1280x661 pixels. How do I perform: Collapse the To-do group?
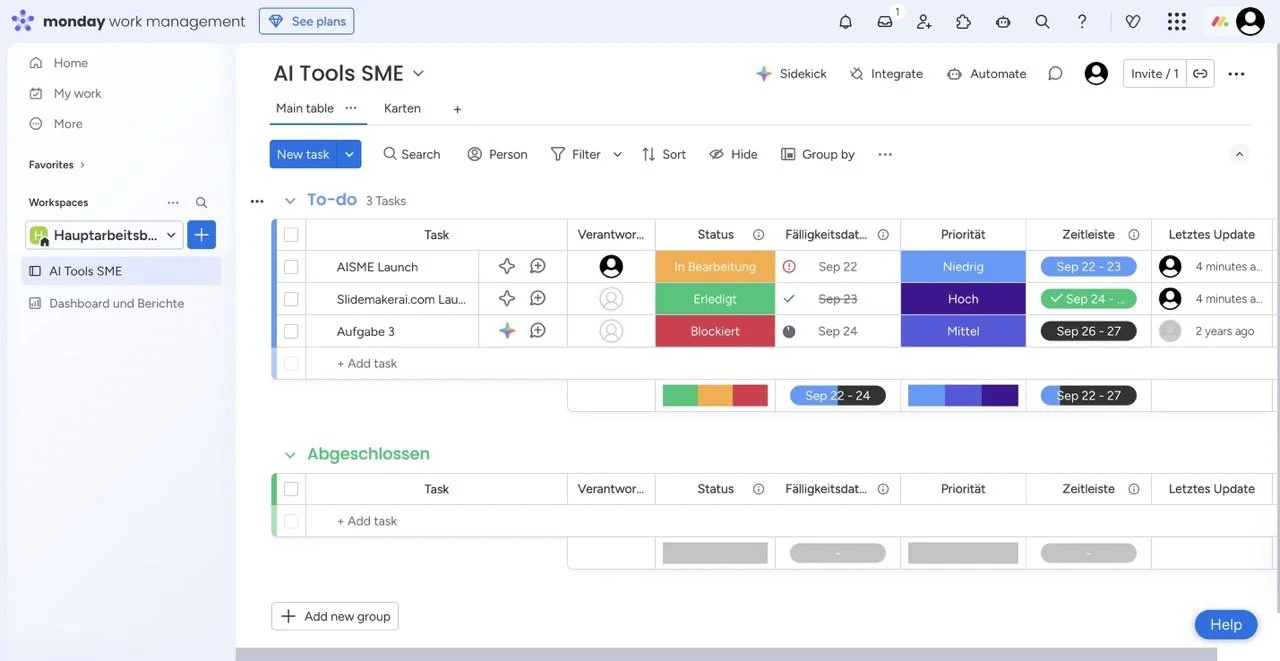click(290, 199)
